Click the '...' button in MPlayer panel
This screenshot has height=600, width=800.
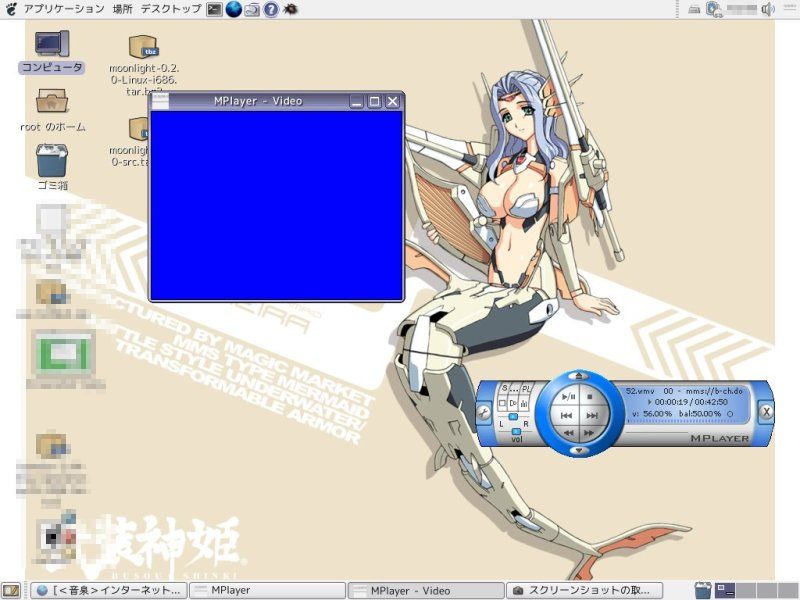pyautogui.click(x=514, y=390)
